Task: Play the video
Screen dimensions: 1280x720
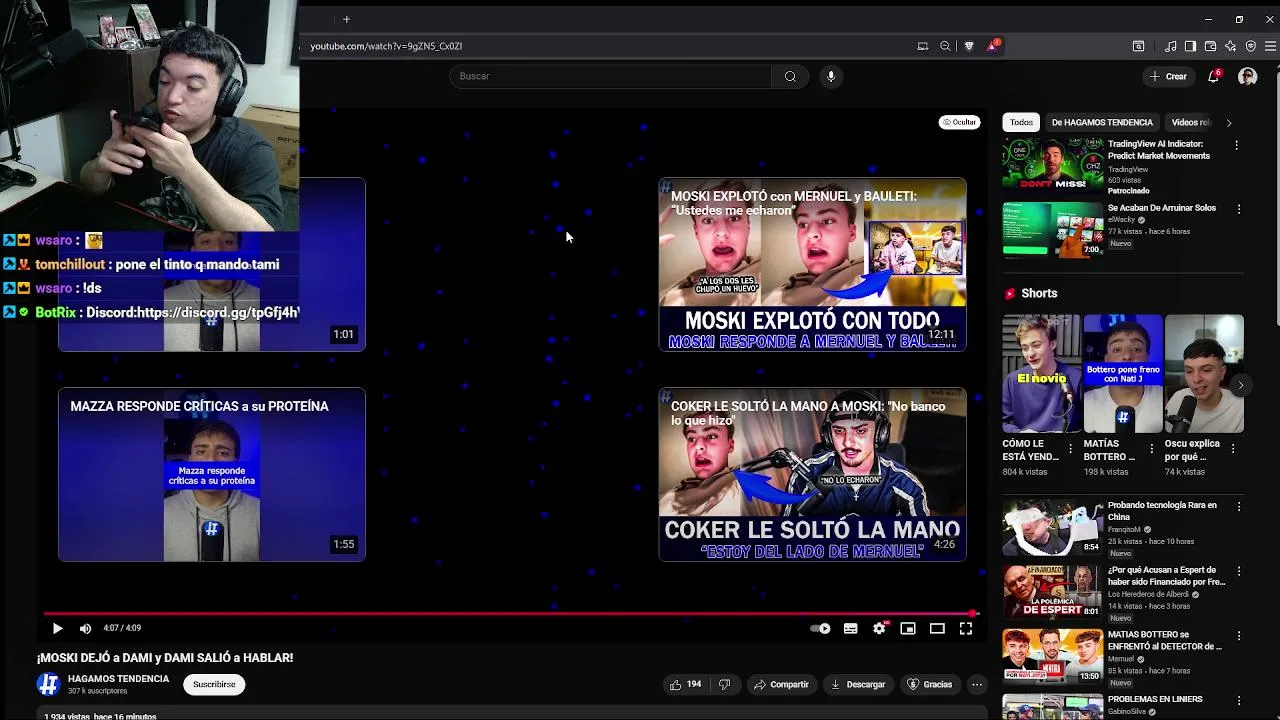Action: pos(57,628)
